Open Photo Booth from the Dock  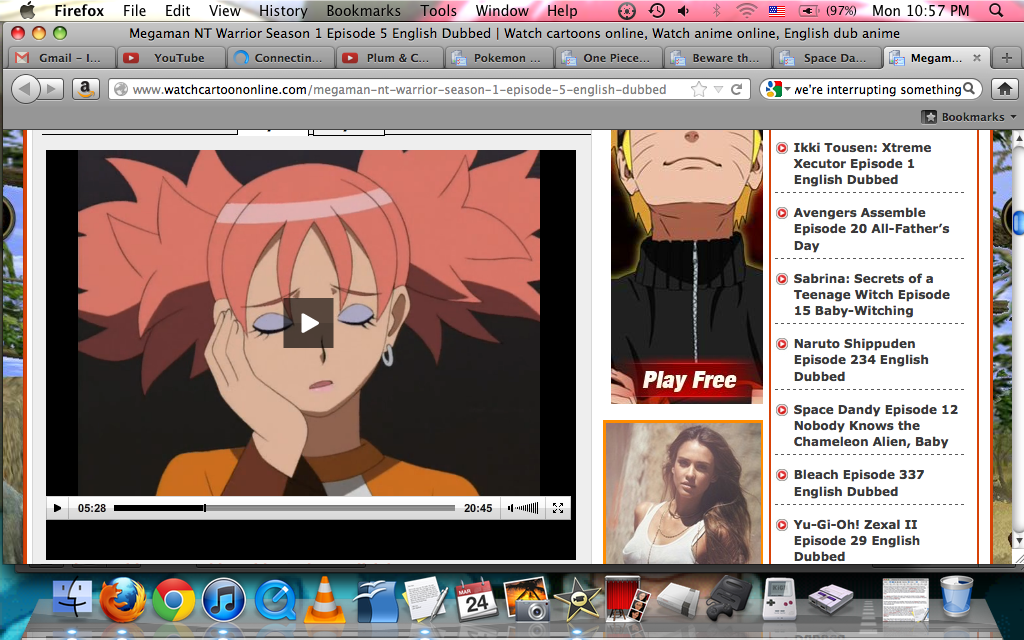[x=627, y=598]
